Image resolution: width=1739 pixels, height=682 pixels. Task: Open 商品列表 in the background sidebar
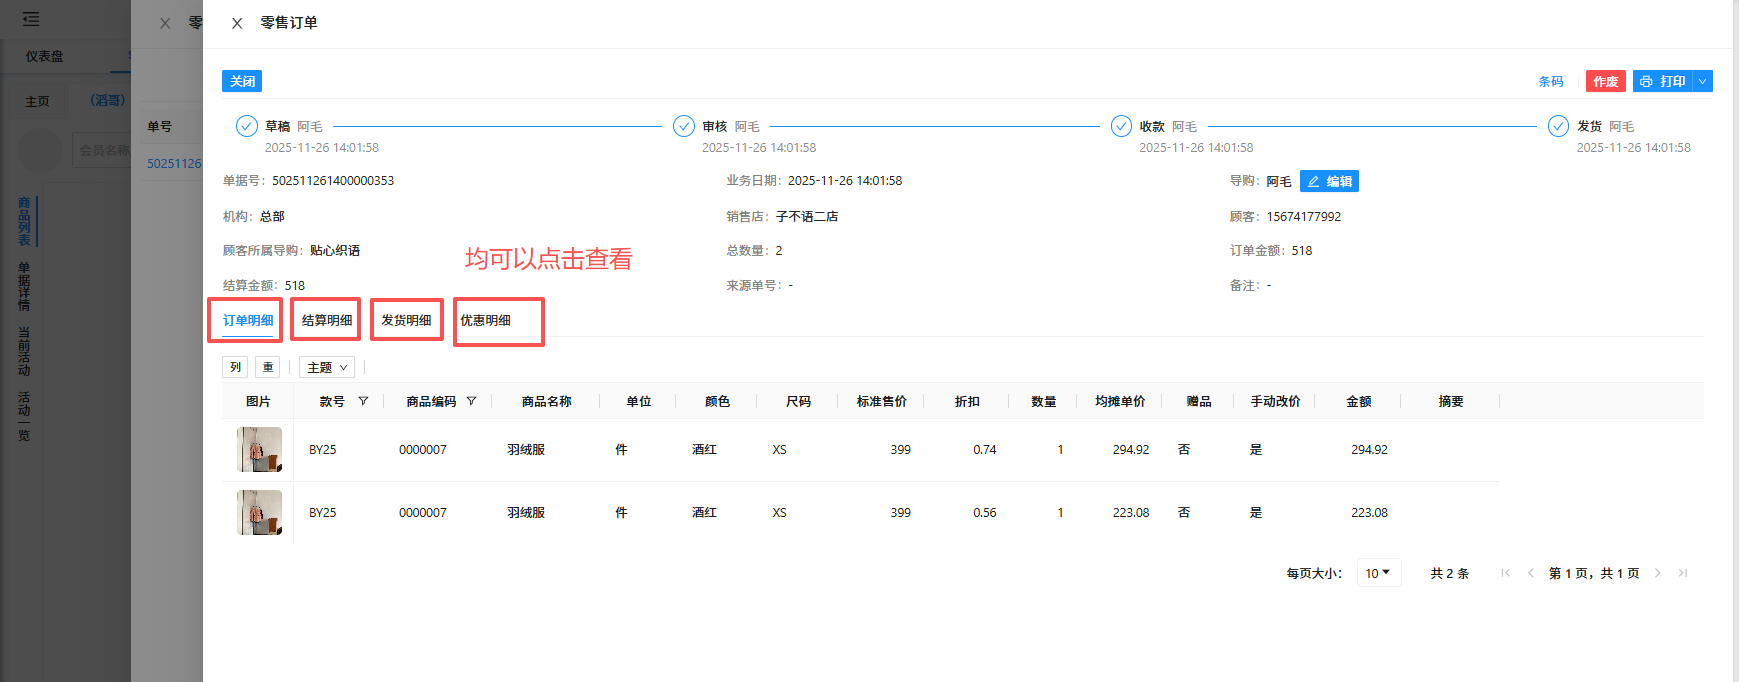click(24, 221)
